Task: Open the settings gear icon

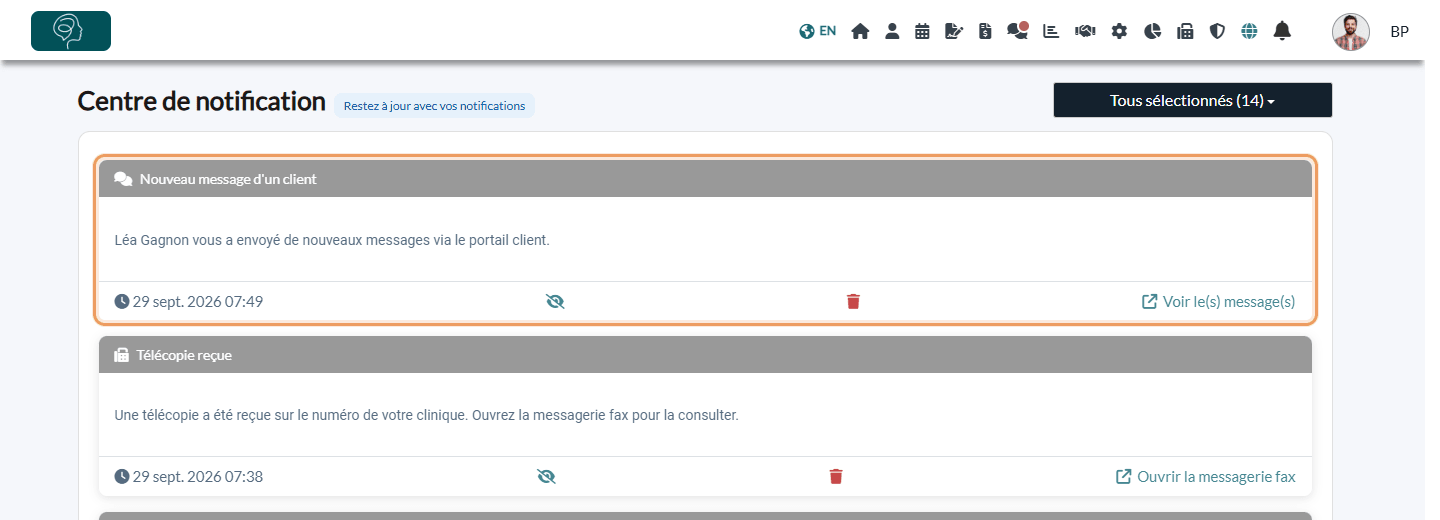Action: point(1119,31)
